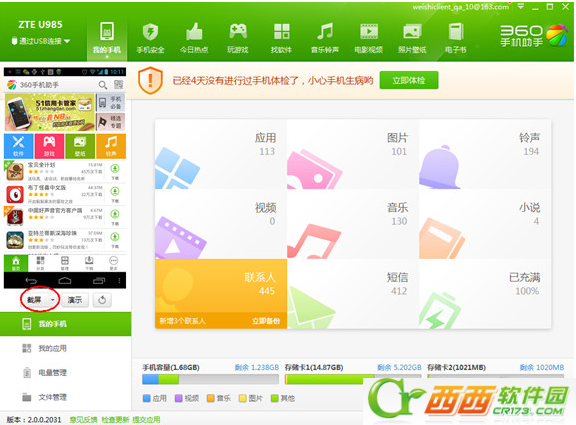
Task: Click search icon in phone preview
Action: (x=103, y=85)
